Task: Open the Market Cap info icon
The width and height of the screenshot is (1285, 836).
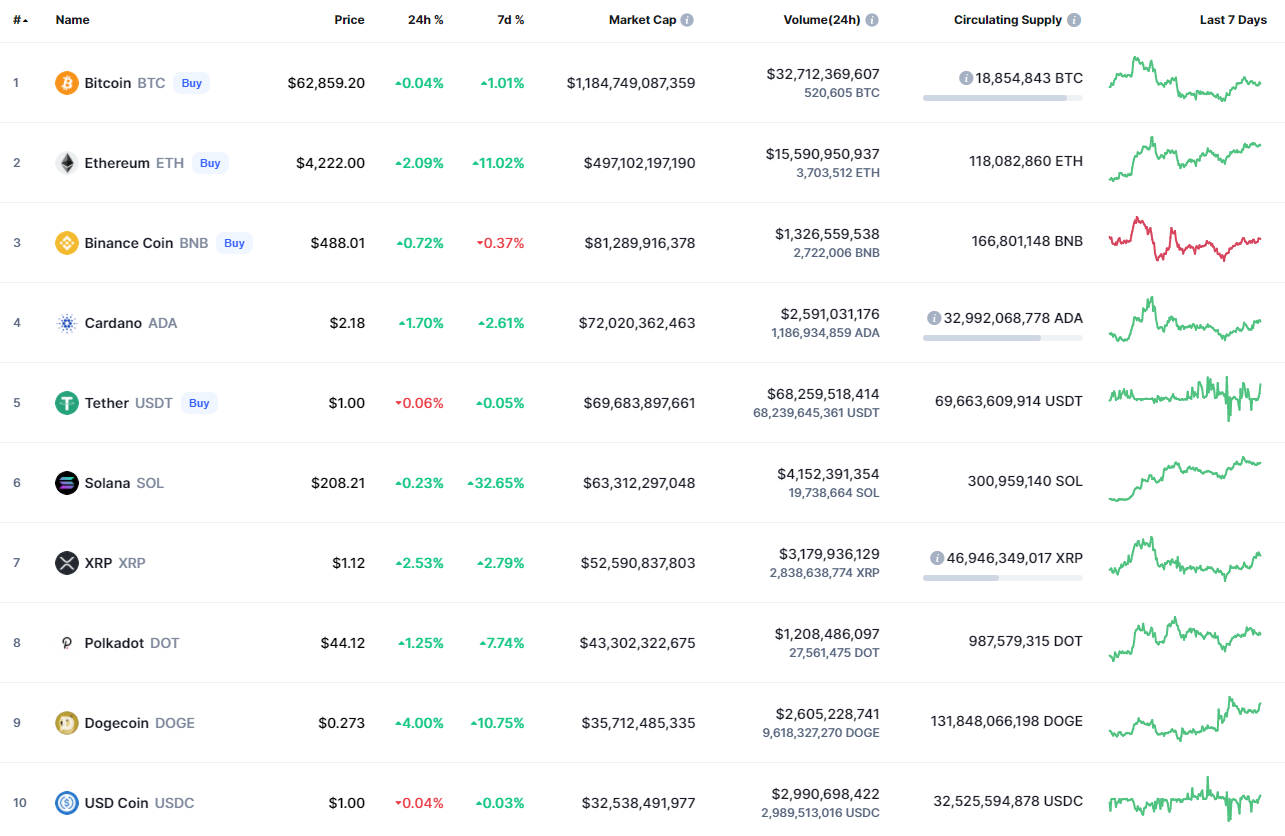Action: click(688, 20)
